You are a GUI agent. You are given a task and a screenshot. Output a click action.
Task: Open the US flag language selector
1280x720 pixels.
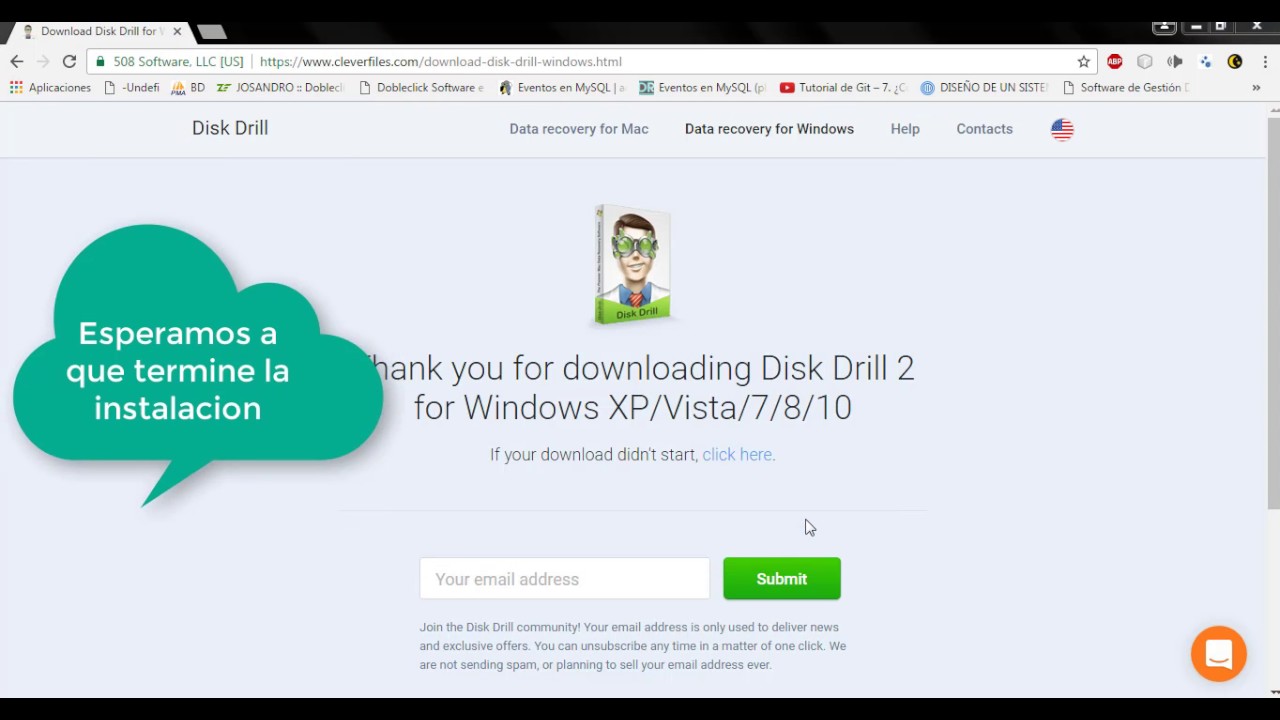coord(1062,129)
